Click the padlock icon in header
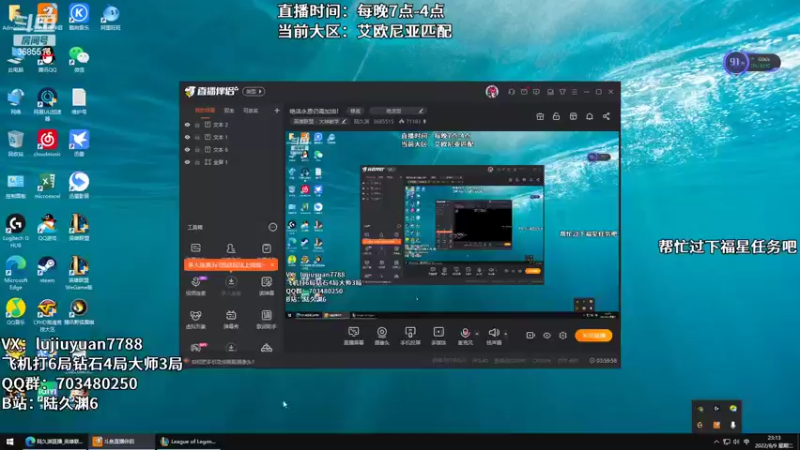 click(556, 116)
